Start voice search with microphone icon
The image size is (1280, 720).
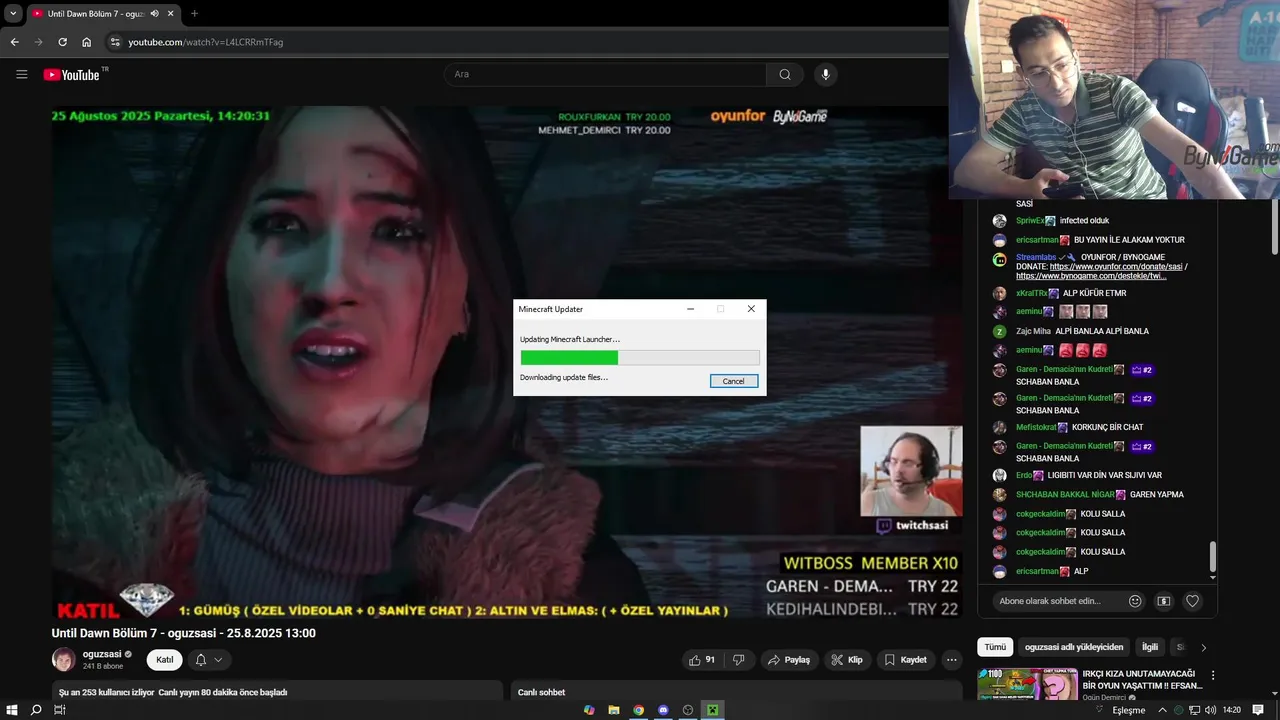click(x=825, y=74)
